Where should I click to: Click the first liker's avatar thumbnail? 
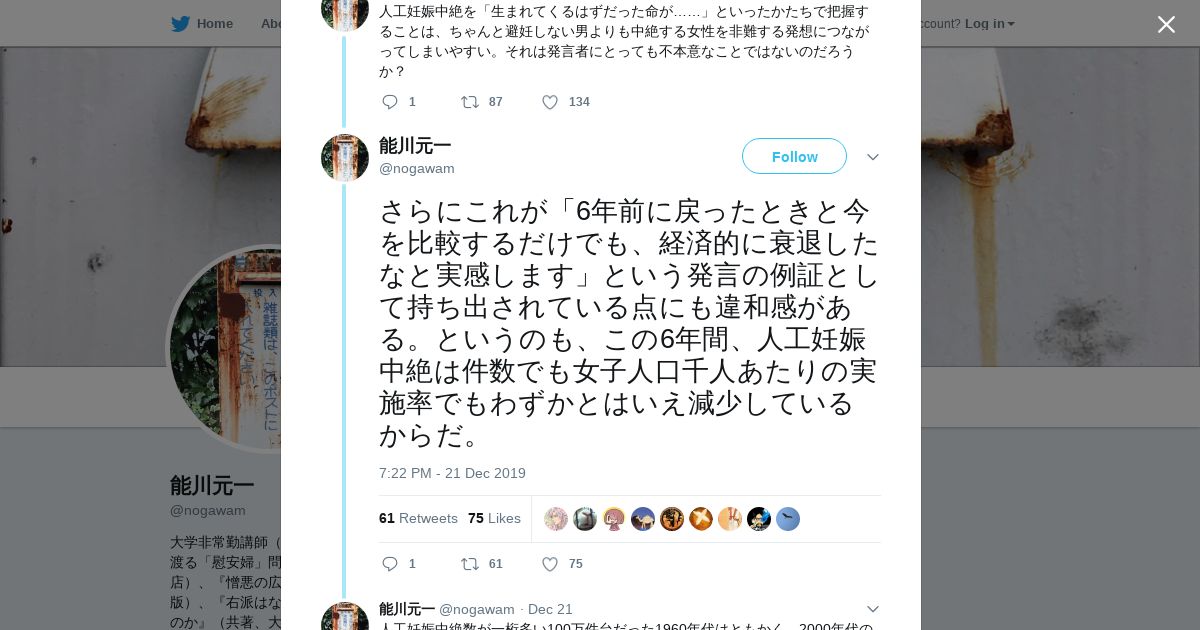(556, 519)
